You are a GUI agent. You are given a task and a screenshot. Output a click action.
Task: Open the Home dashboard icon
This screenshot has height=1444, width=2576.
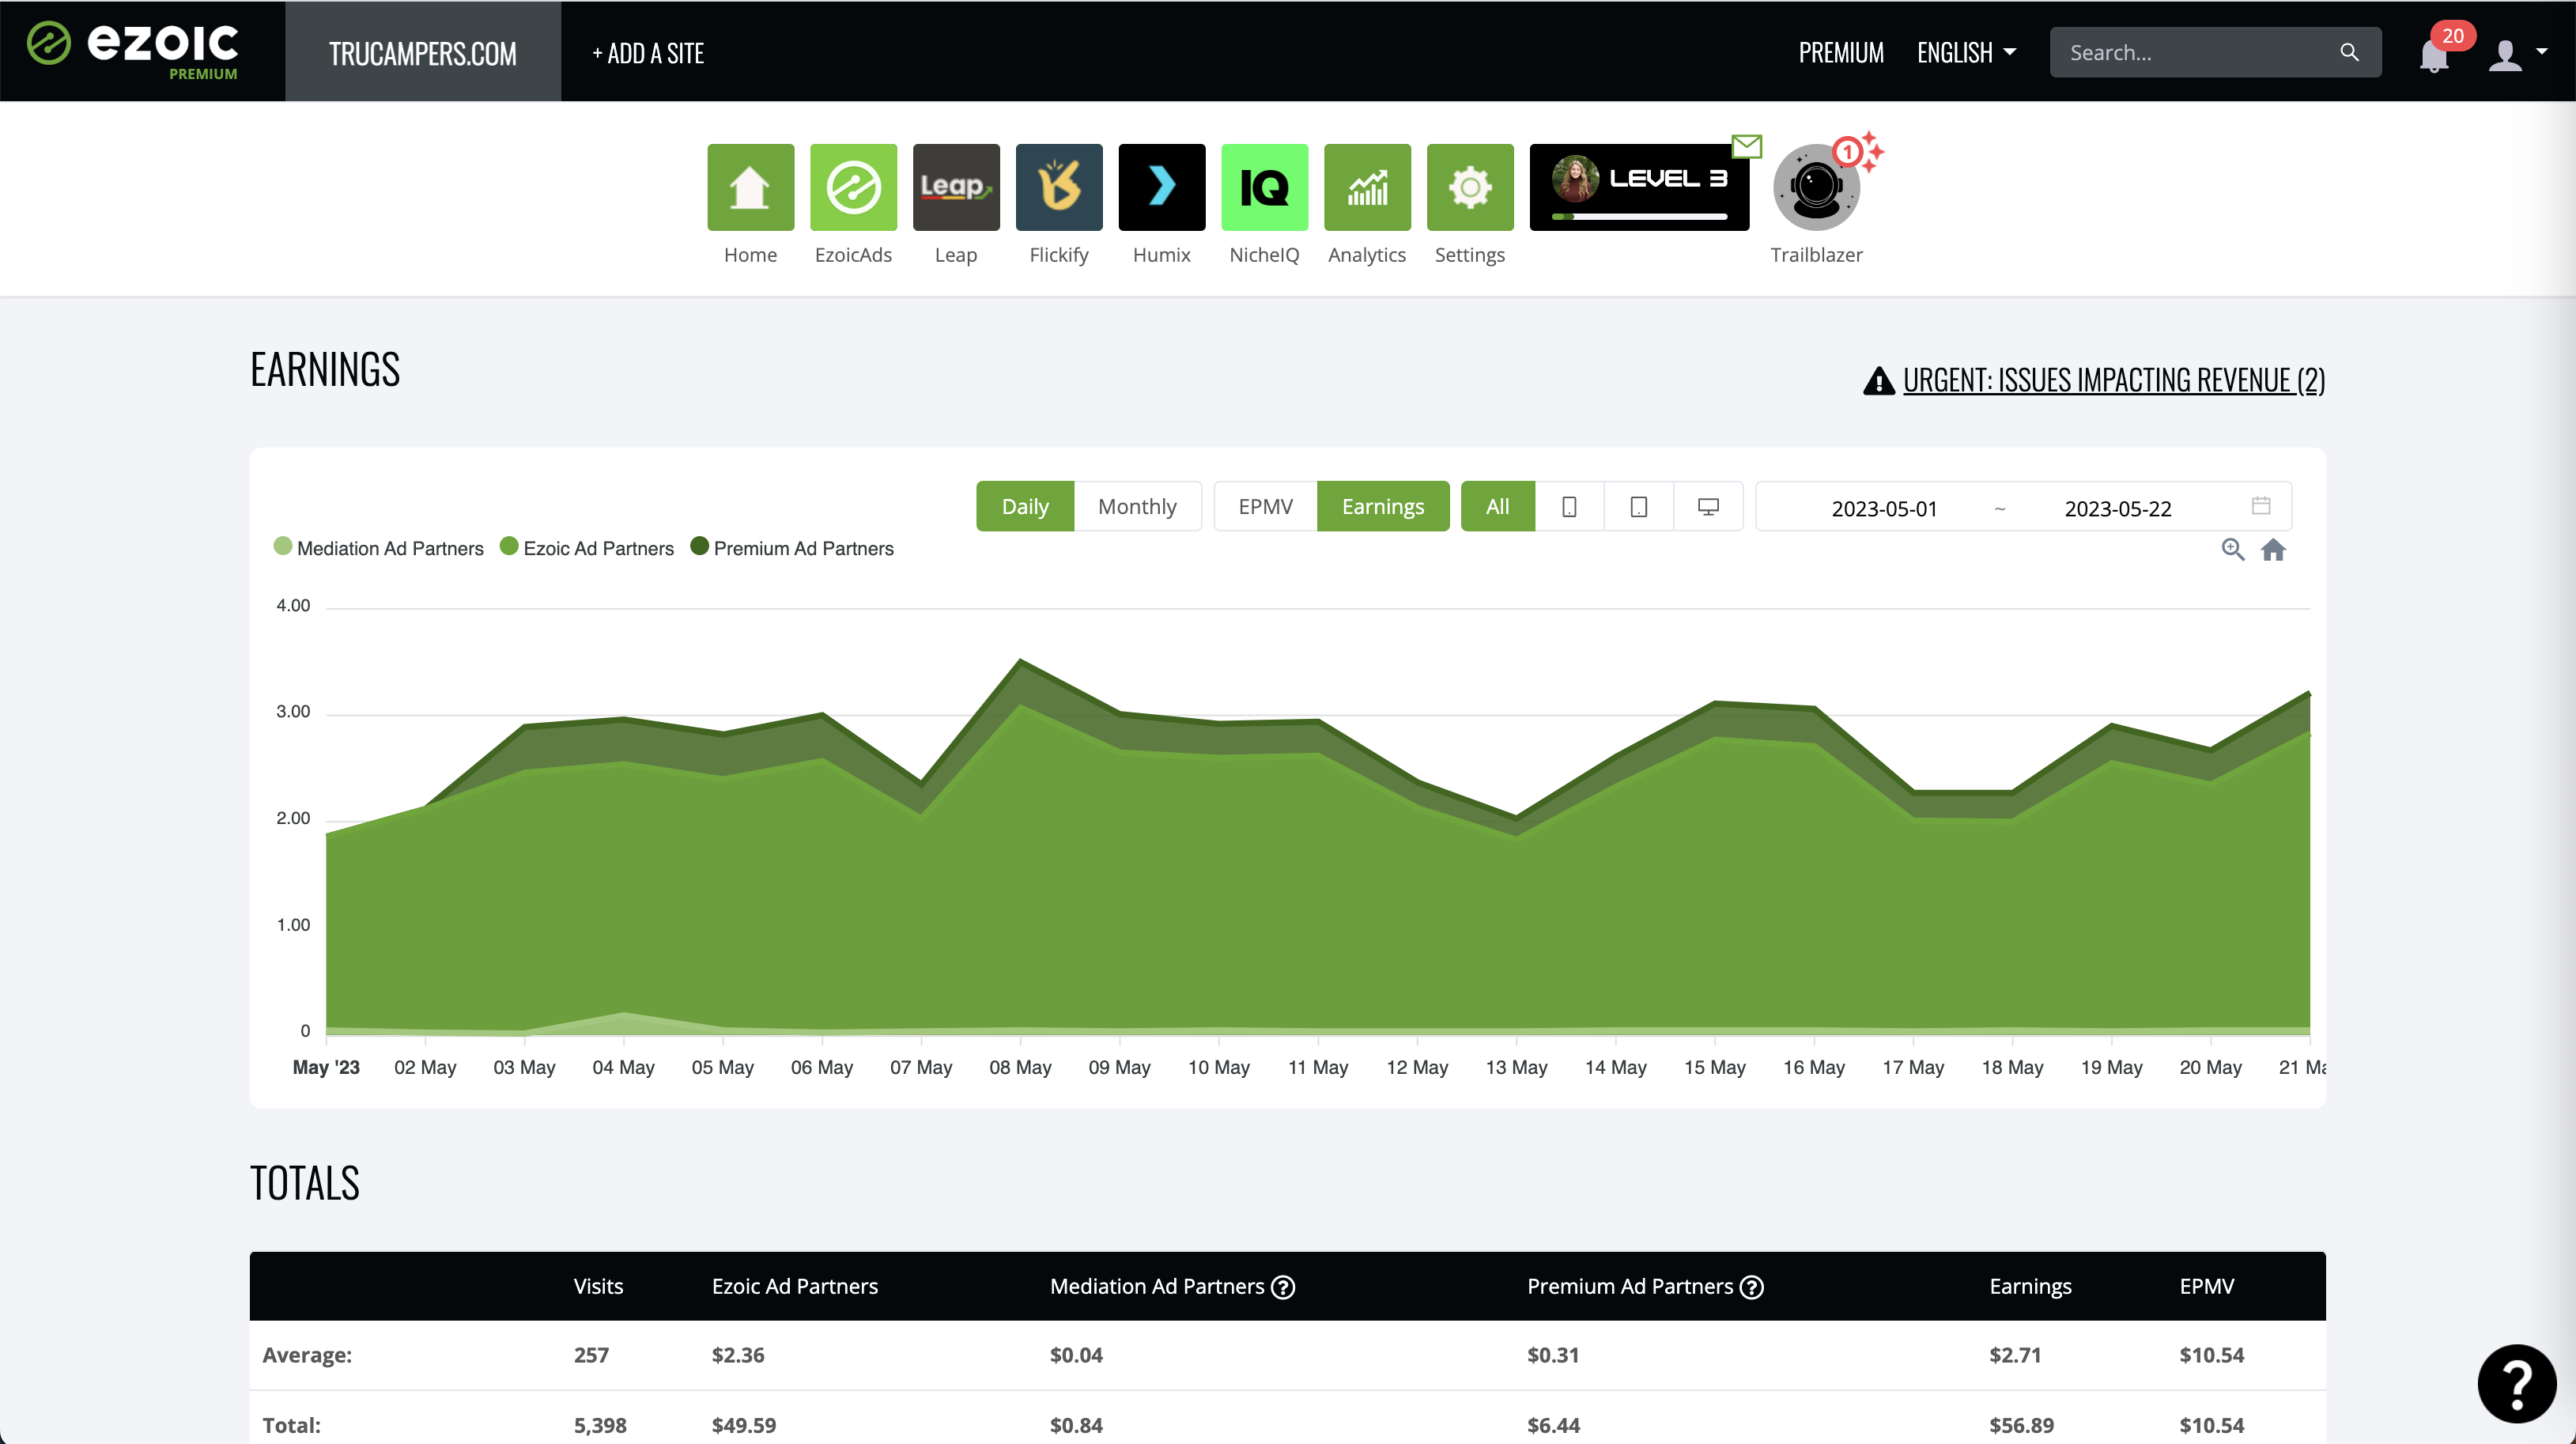pos(750,187)
